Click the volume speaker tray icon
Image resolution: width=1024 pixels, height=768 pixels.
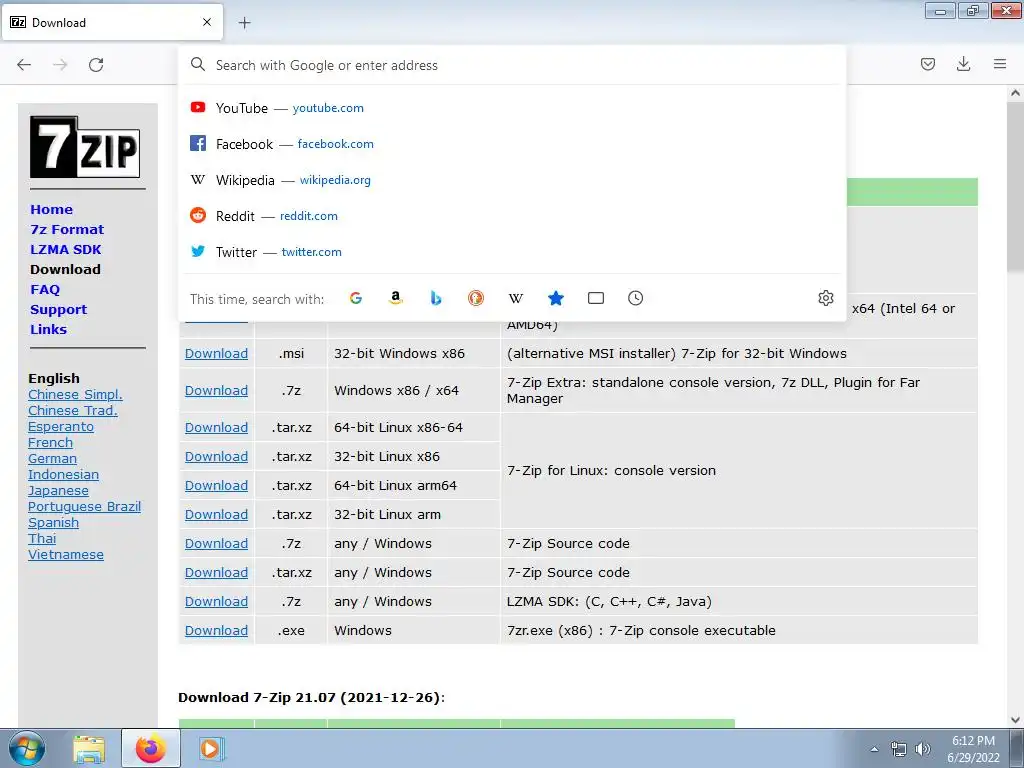tap(923, 749)
